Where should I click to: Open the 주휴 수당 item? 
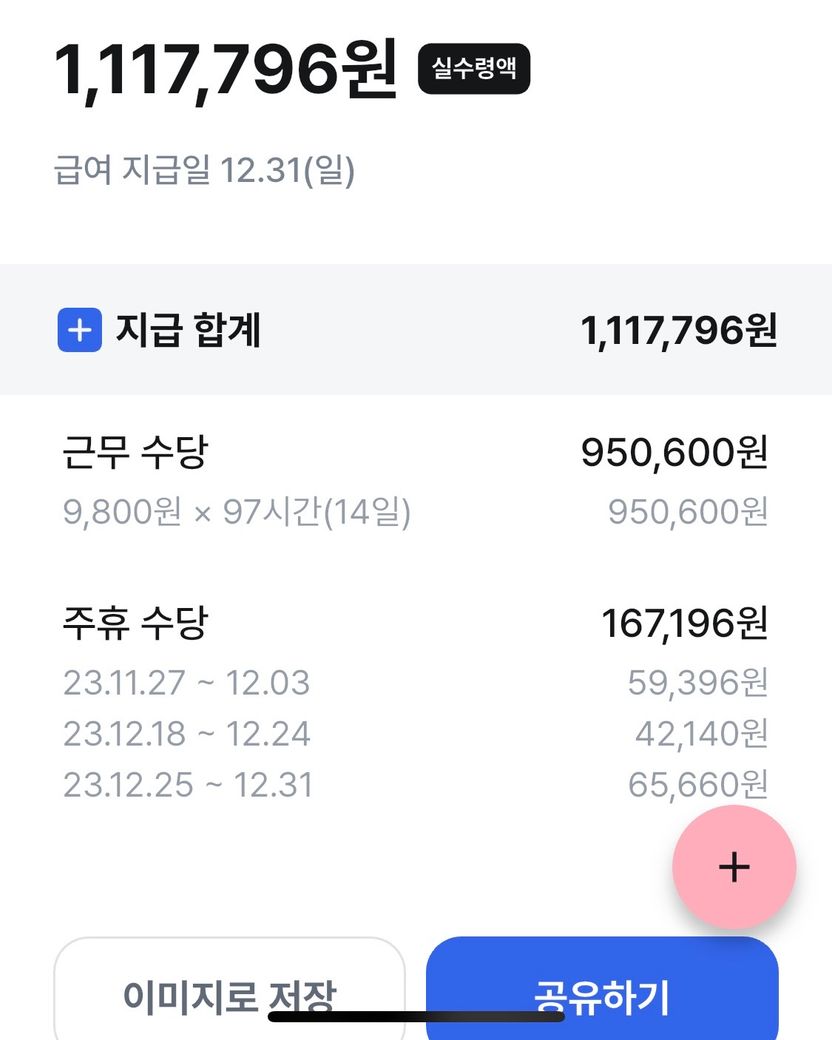pyautogui.click(x=135, y=625)
